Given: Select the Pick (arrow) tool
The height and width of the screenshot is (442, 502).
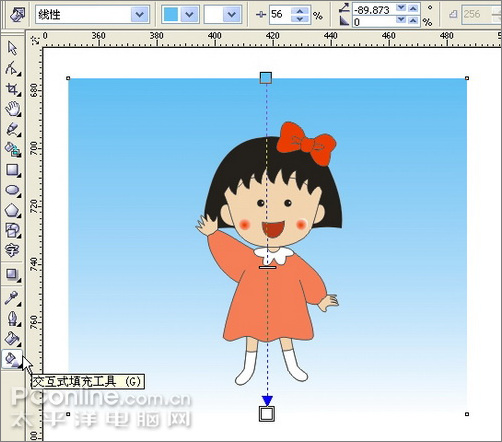Looking at the screenshot, I should [x=12, y=48].
